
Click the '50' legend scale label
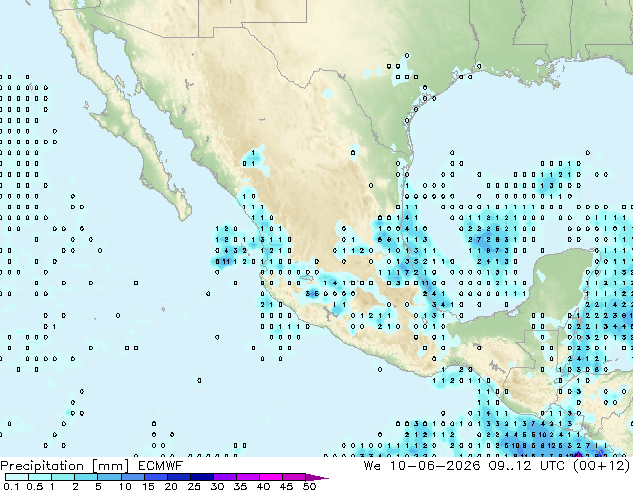309,486
